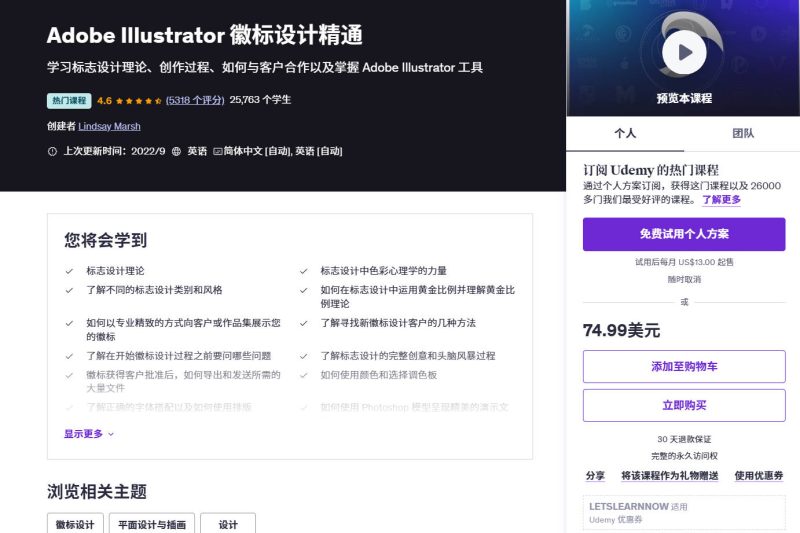Viewport: 800px width, 533px height.
Task: Gift the course via 将该课程作为礼物赠送
Action: point(669,475)
